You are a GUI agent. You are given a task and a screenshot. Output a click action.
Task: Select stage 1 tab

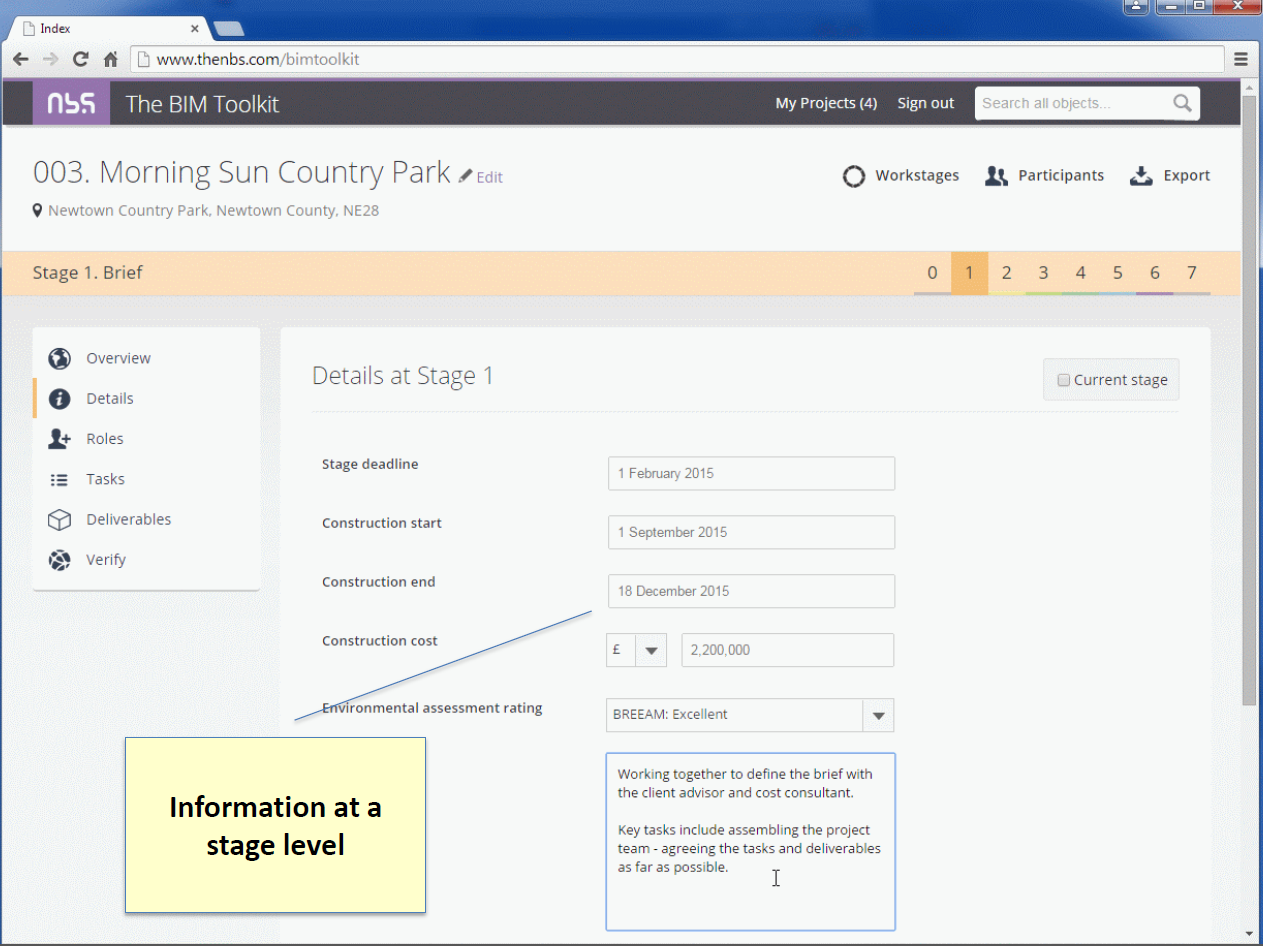[969, 273]
